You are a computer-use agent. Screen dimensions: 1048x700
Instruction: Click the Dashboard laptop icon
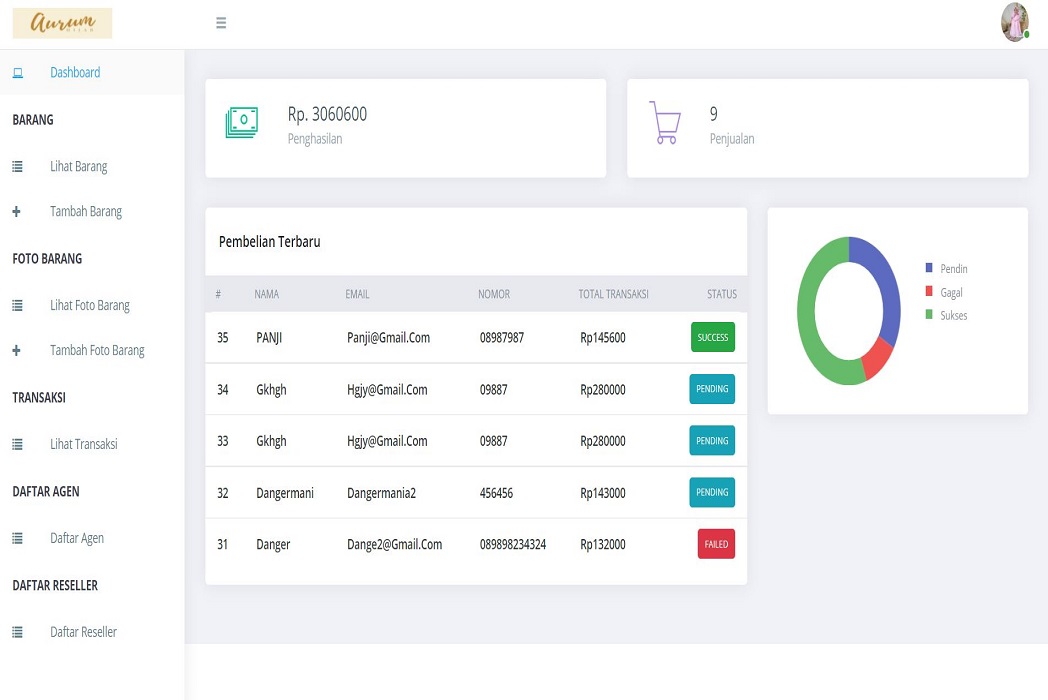pyautogui.click(x=17, y=73)
